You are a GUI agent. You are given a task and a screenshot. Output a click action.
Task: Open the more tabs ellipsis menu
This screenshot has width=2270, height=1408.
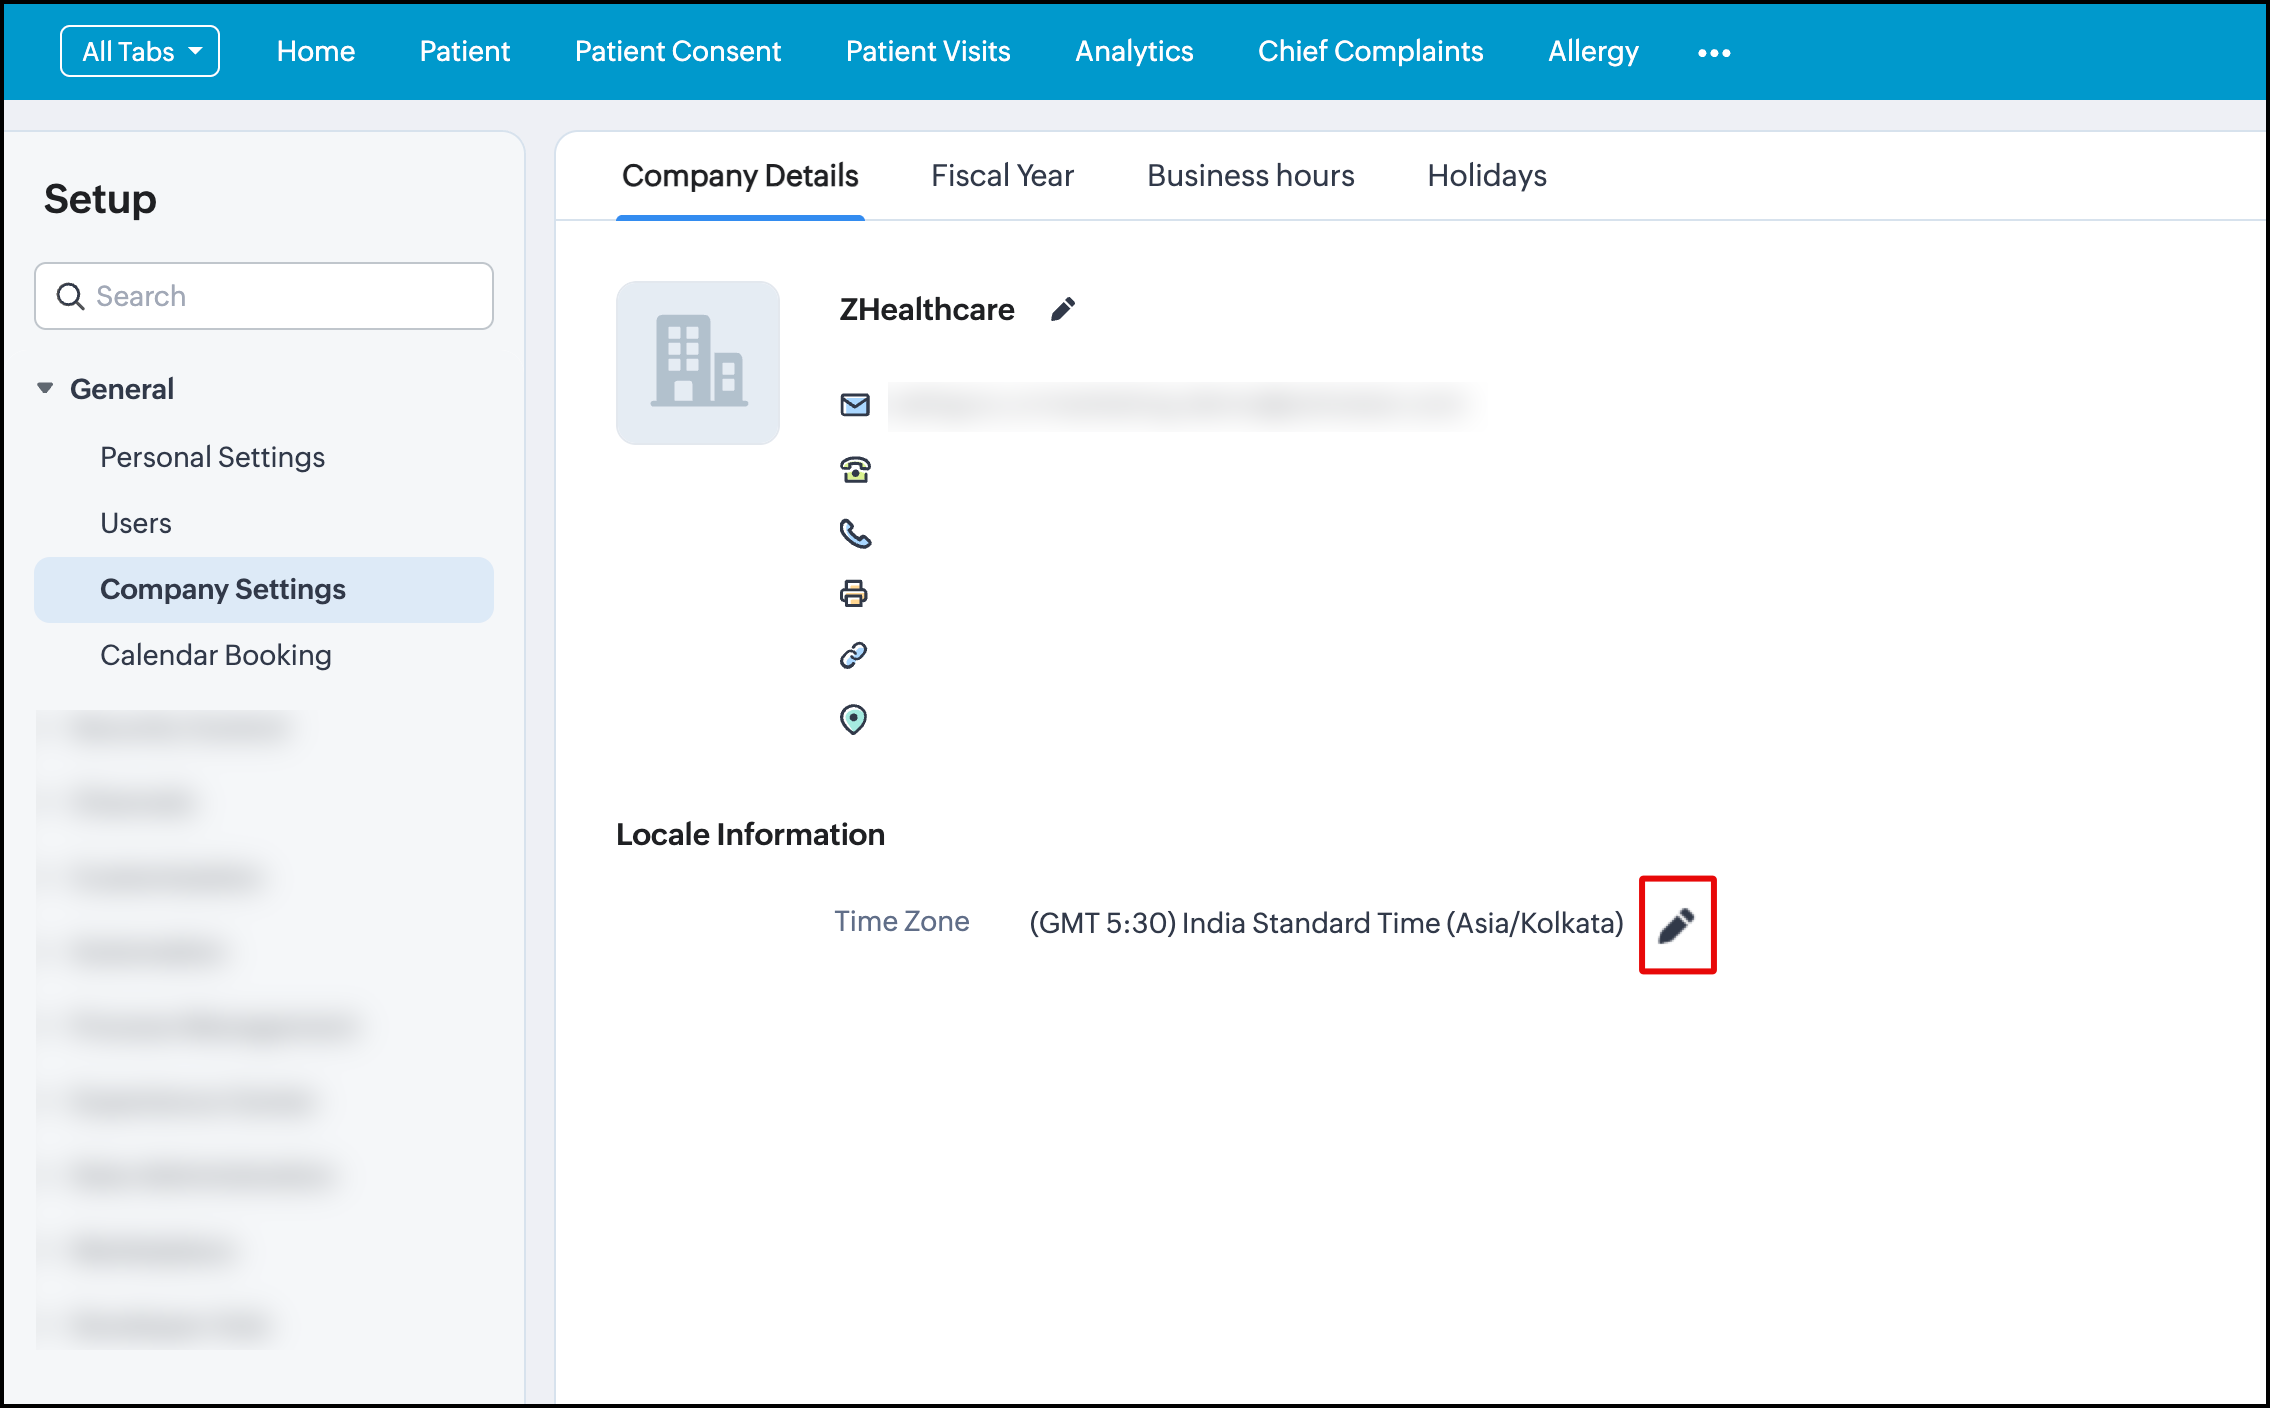click(x=1713, y=53)
